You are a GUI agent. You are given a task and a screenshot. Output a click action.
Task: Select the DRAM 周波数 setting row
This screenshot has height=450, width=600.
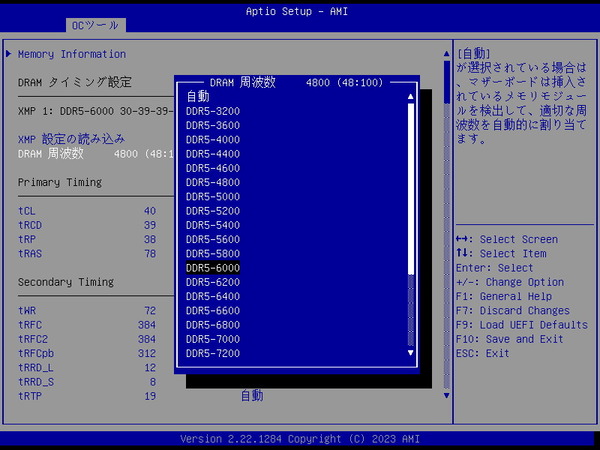pyautogui.click(x=96, y=154)
